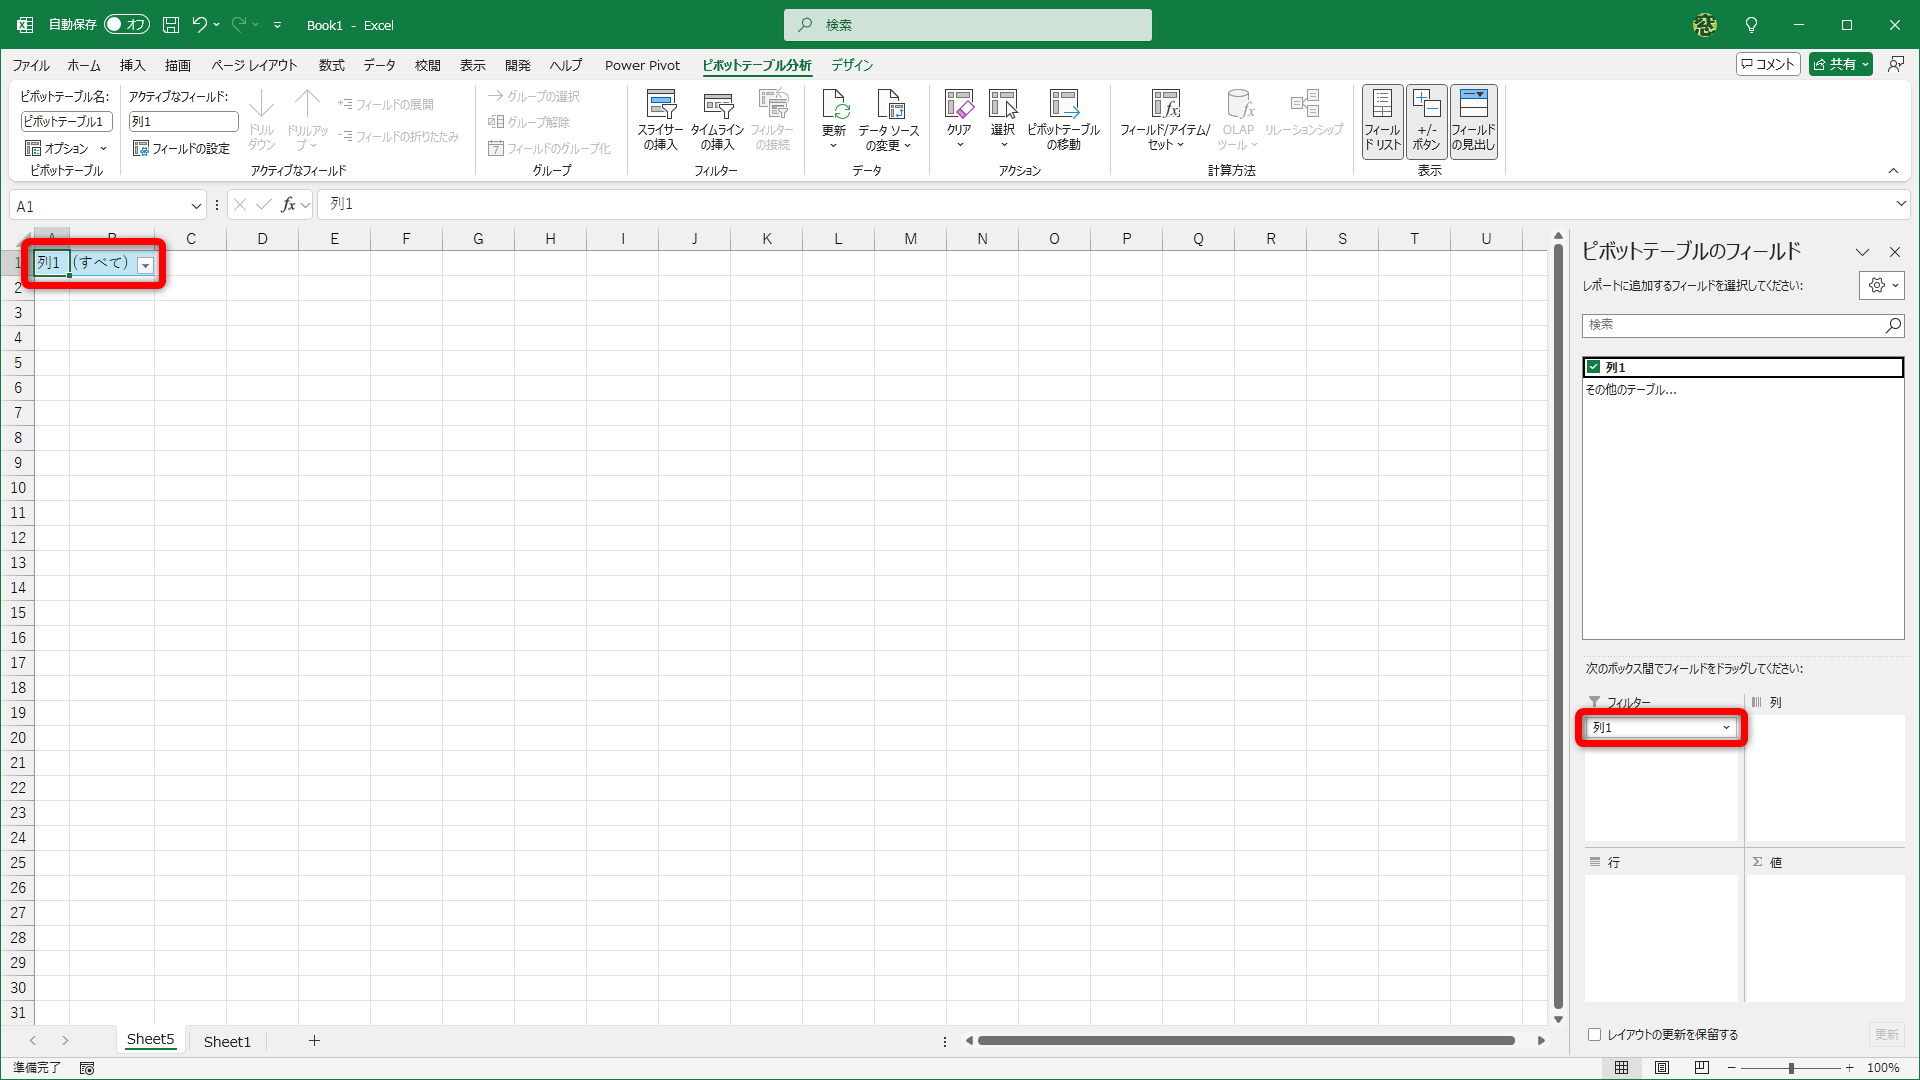1920x1080 pixels.
Task: Toggle the AutoSave switch
Action: point(126,25)
